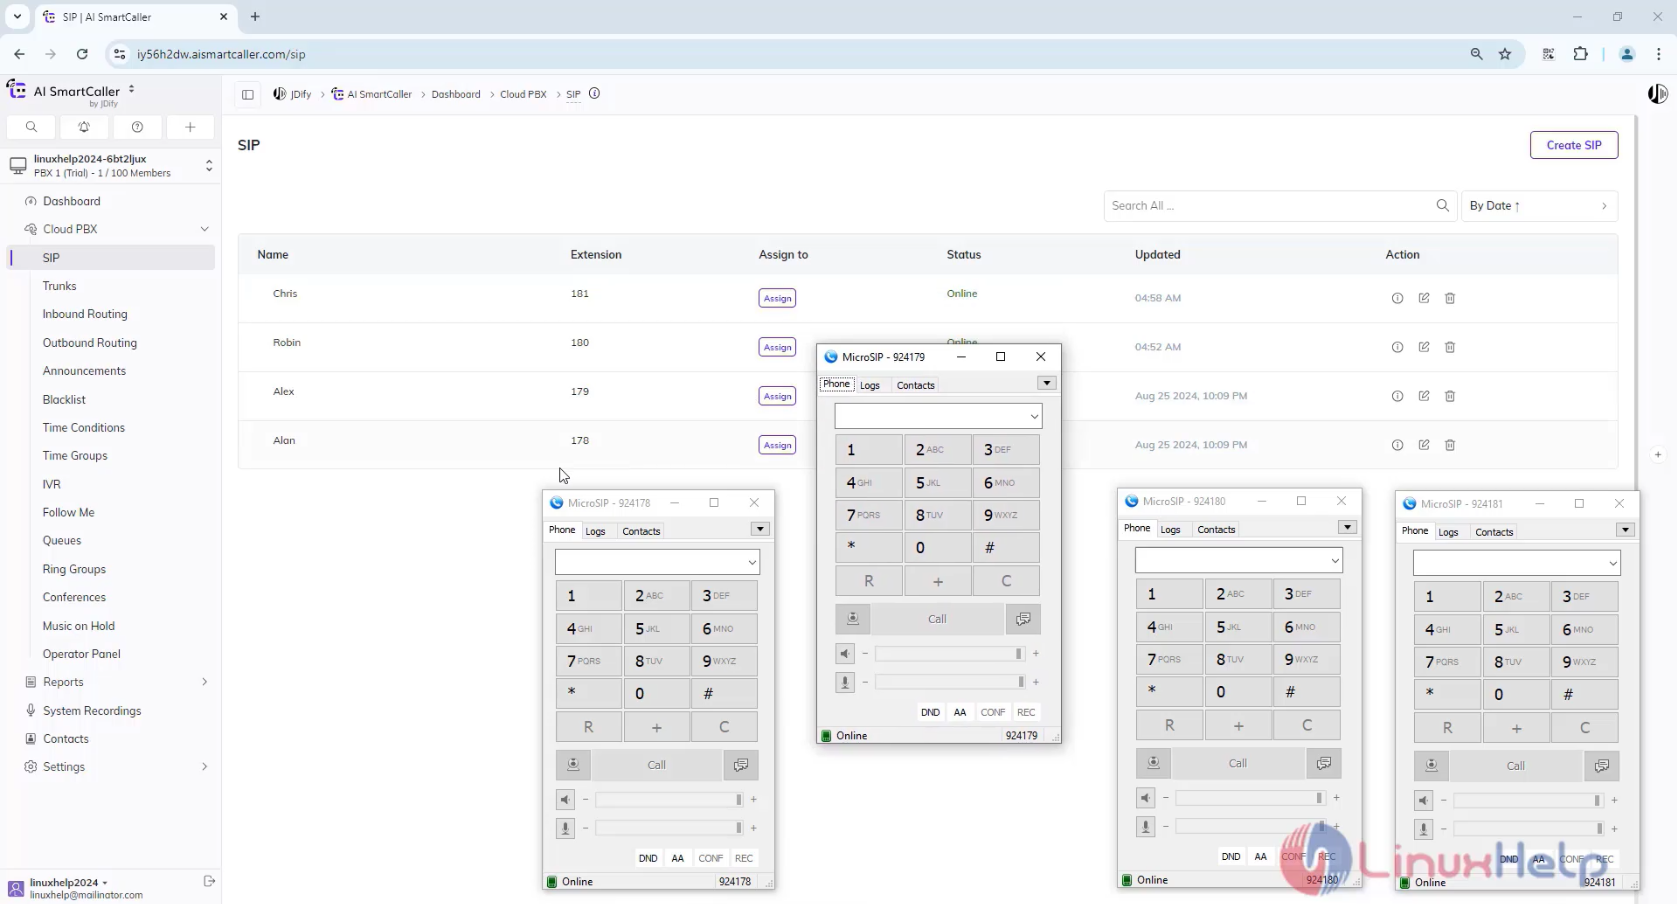
Task: Open Contacts tab in MicroSIP 924180
Action: pos(1216,529)
